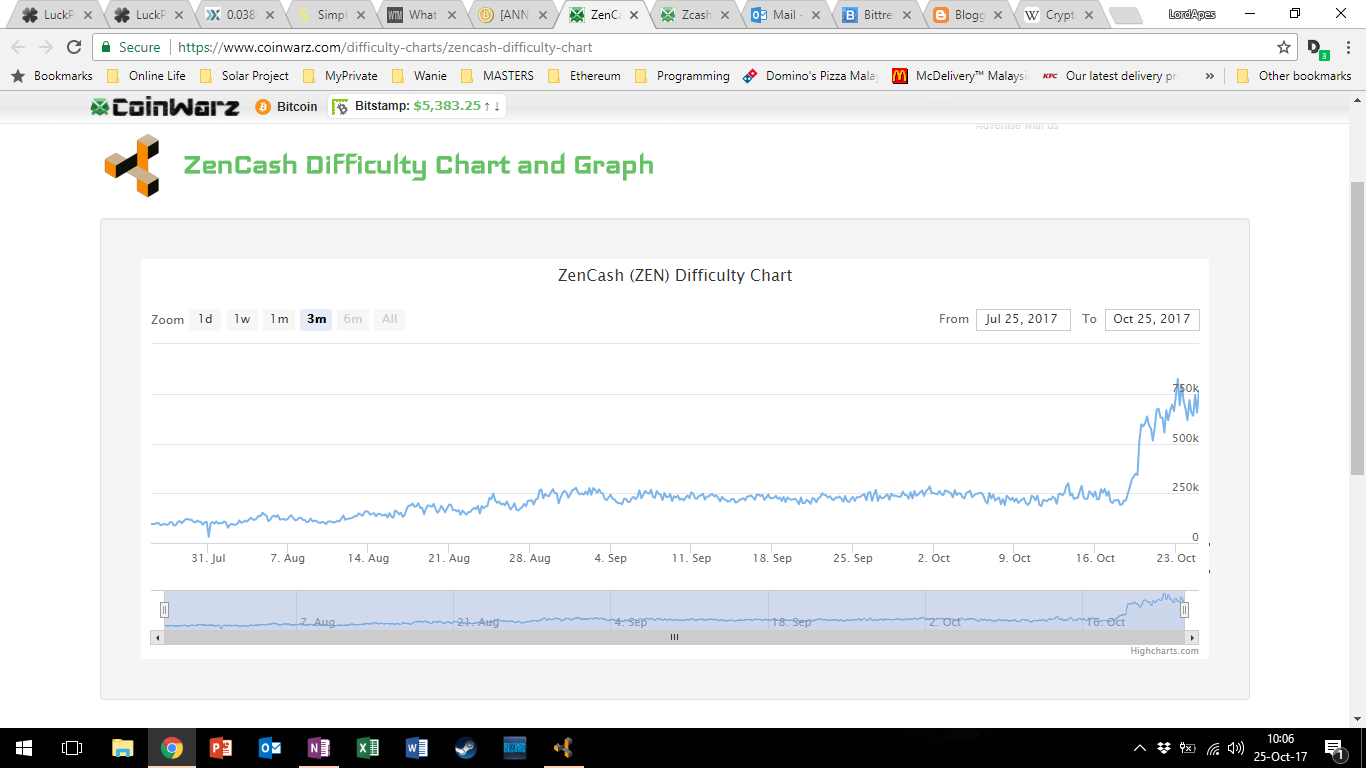The width and height of the screenshot is (1366, 768).
Task: Set chart zoom to 1w
Action: 242,319
